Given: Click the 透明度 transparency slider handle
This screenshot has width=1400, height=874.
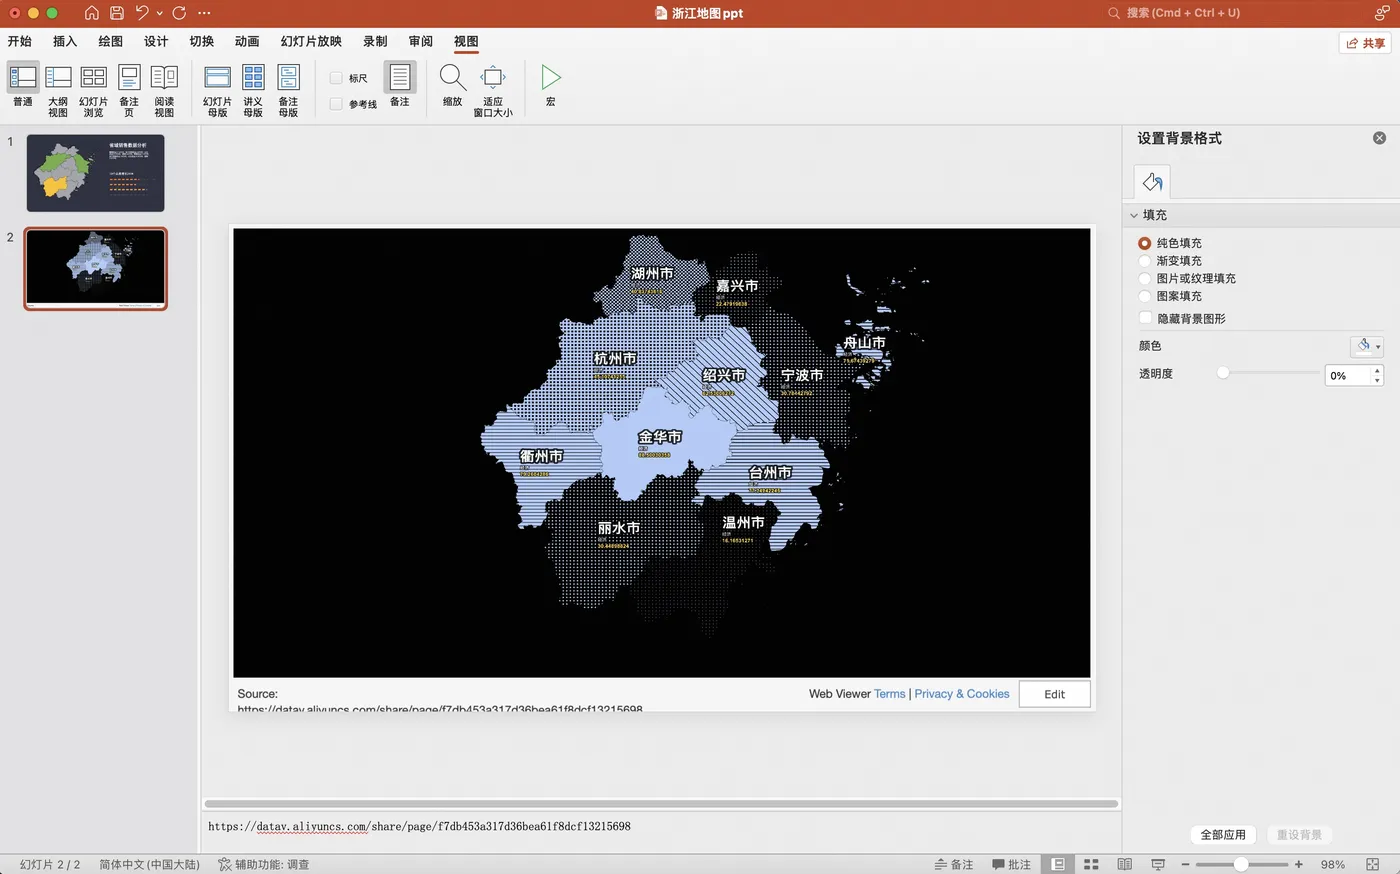Looking at the screenshot, I should pos(1223,373).
